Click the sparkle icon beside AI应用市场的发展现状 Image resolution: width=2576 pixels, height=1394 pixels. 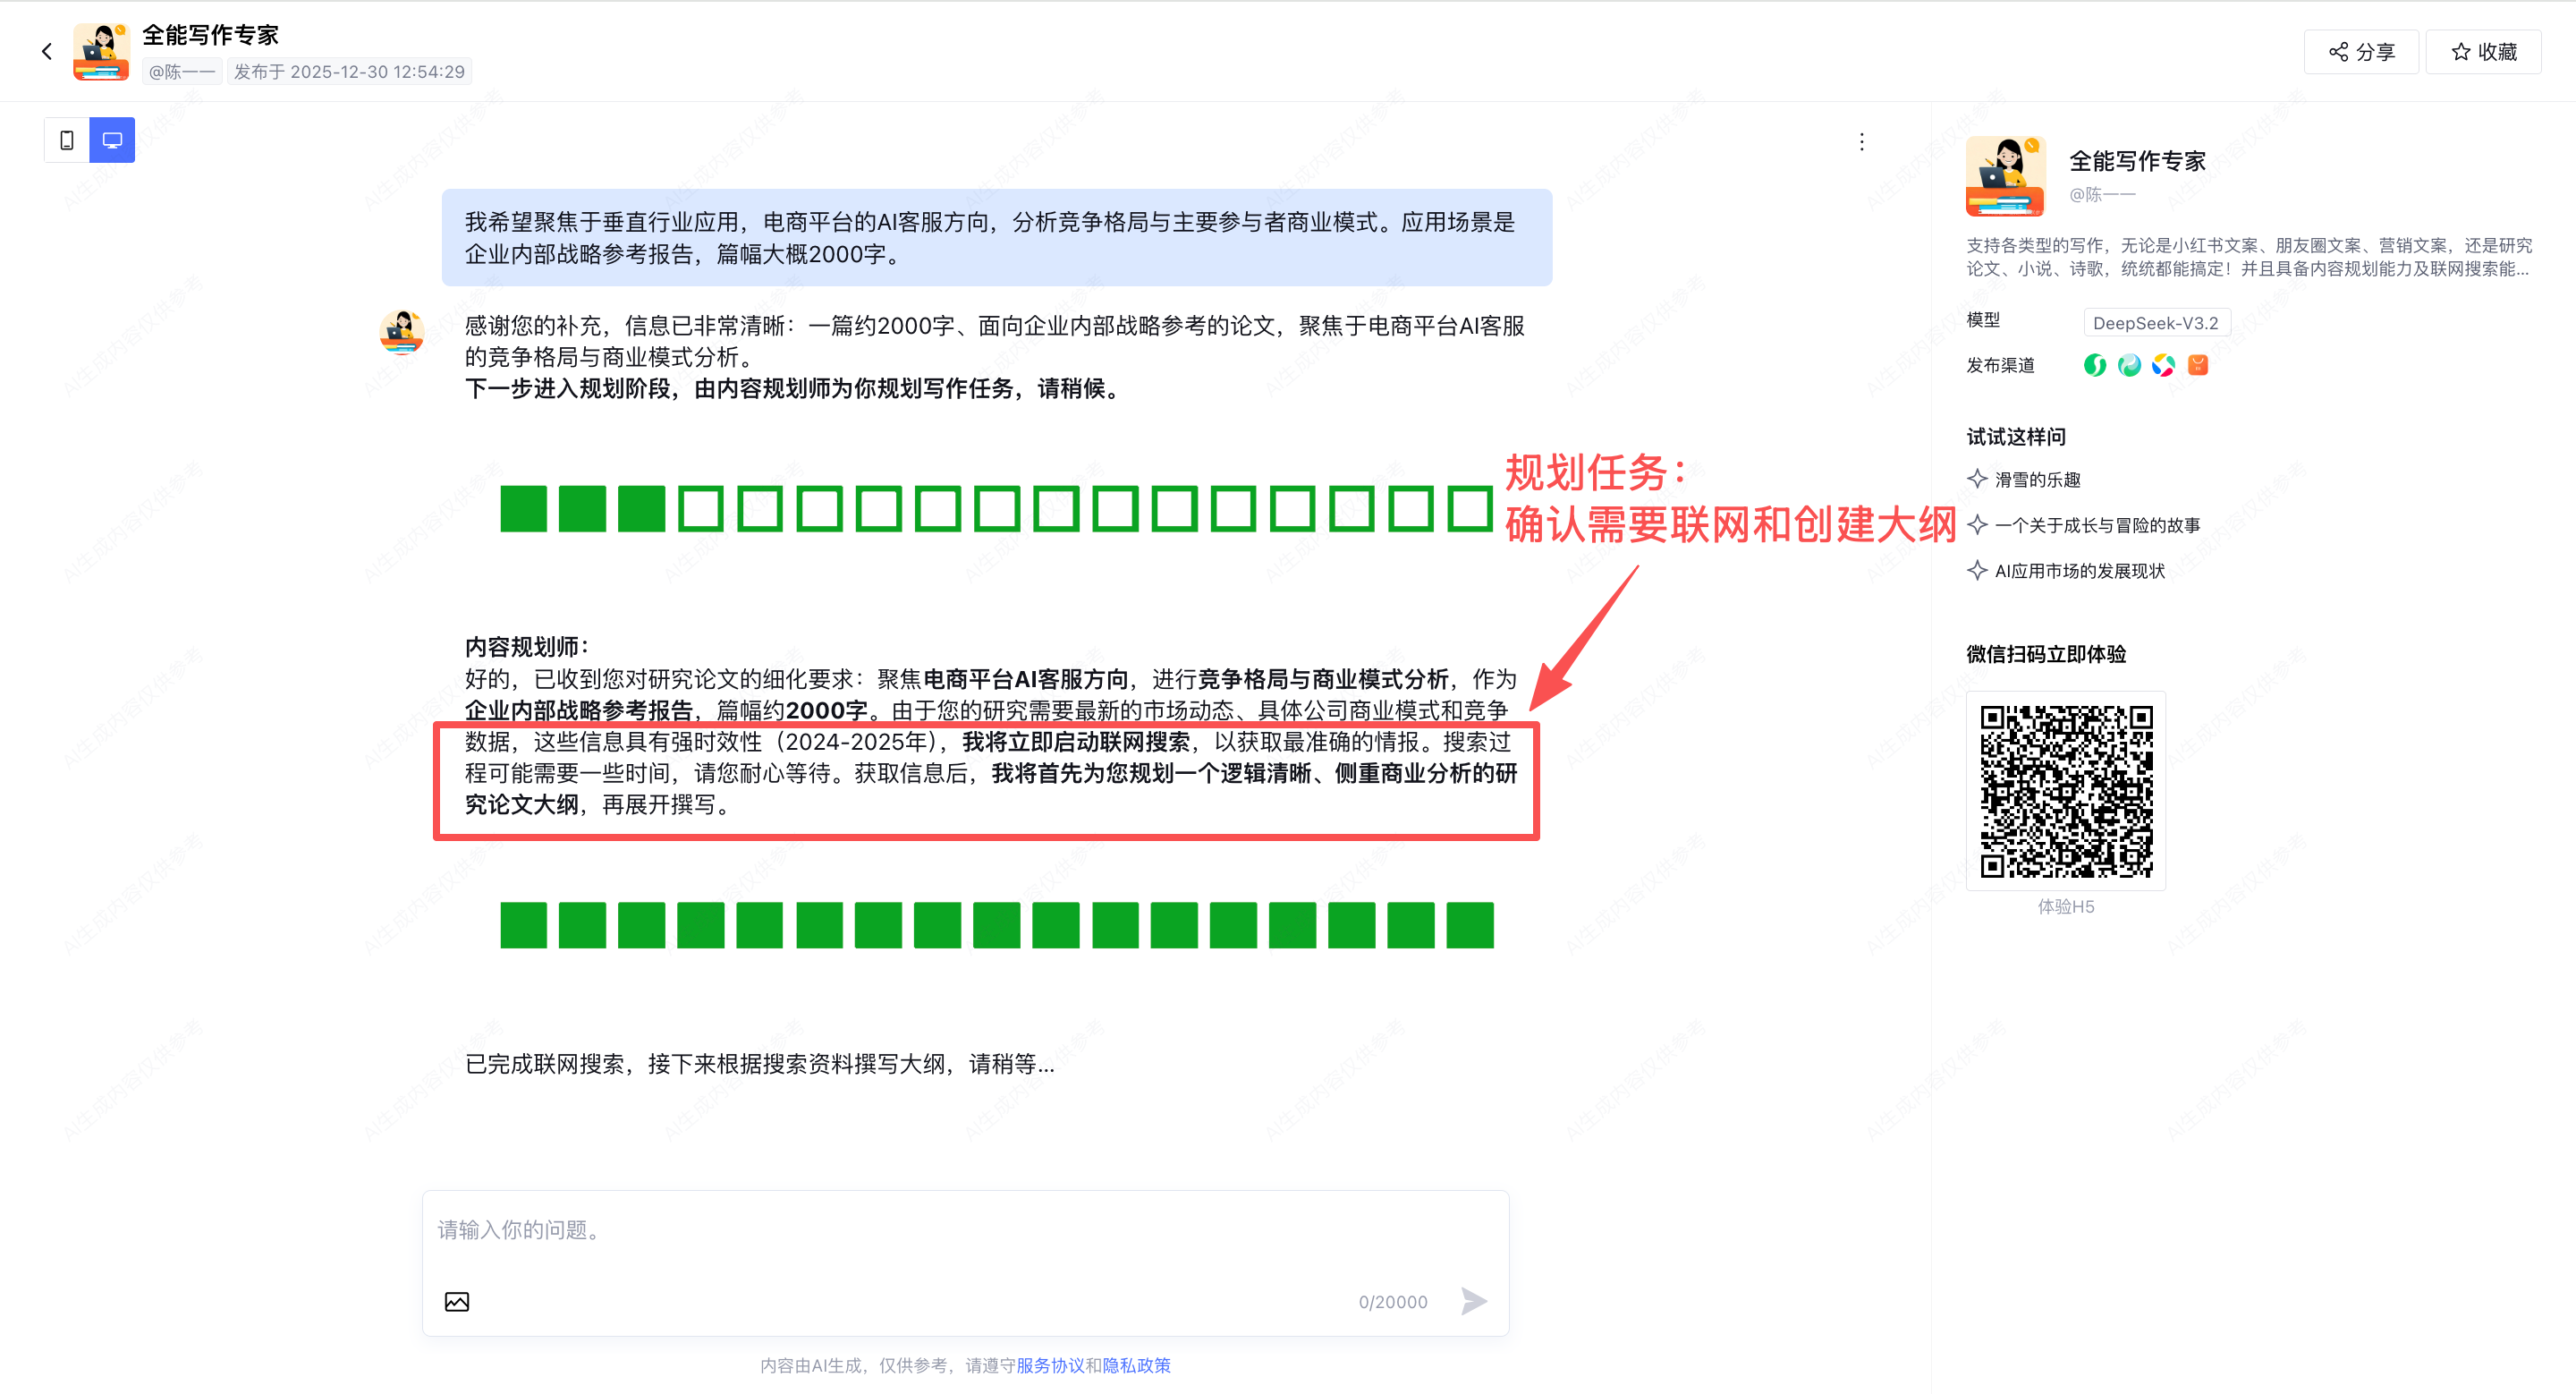pyautogui.click(x=1977, y=570)
